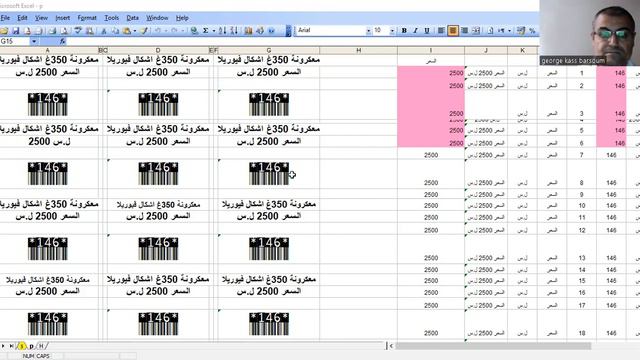Expand the font size 10 dropdown

[x=392, y=31]
